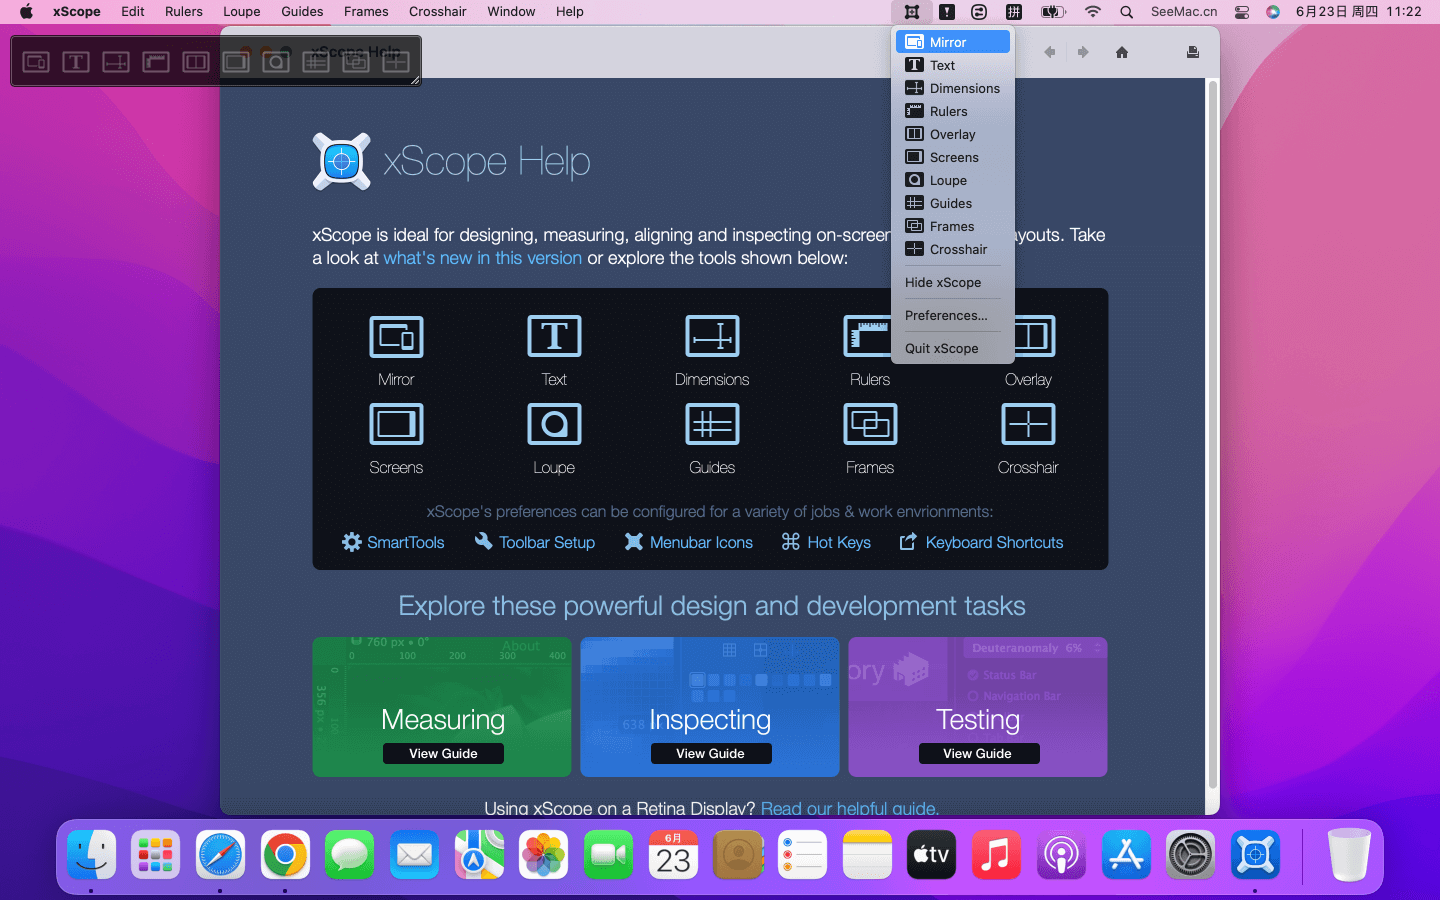Open Wi-Fi status in the menu bar
This screenshot has width=1440, height=900.
pyautogui.click(x=1093, y=12)
